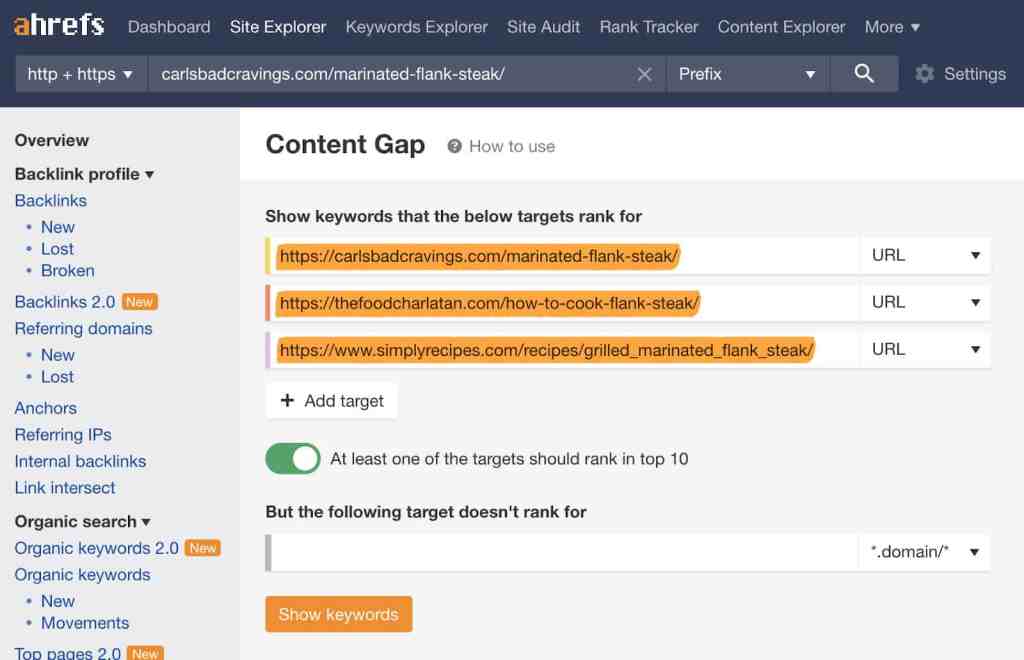Viewport: 1024px width, 660px height.
Task: View Broken backlinks in the sidebar
Action: point(67,270)
